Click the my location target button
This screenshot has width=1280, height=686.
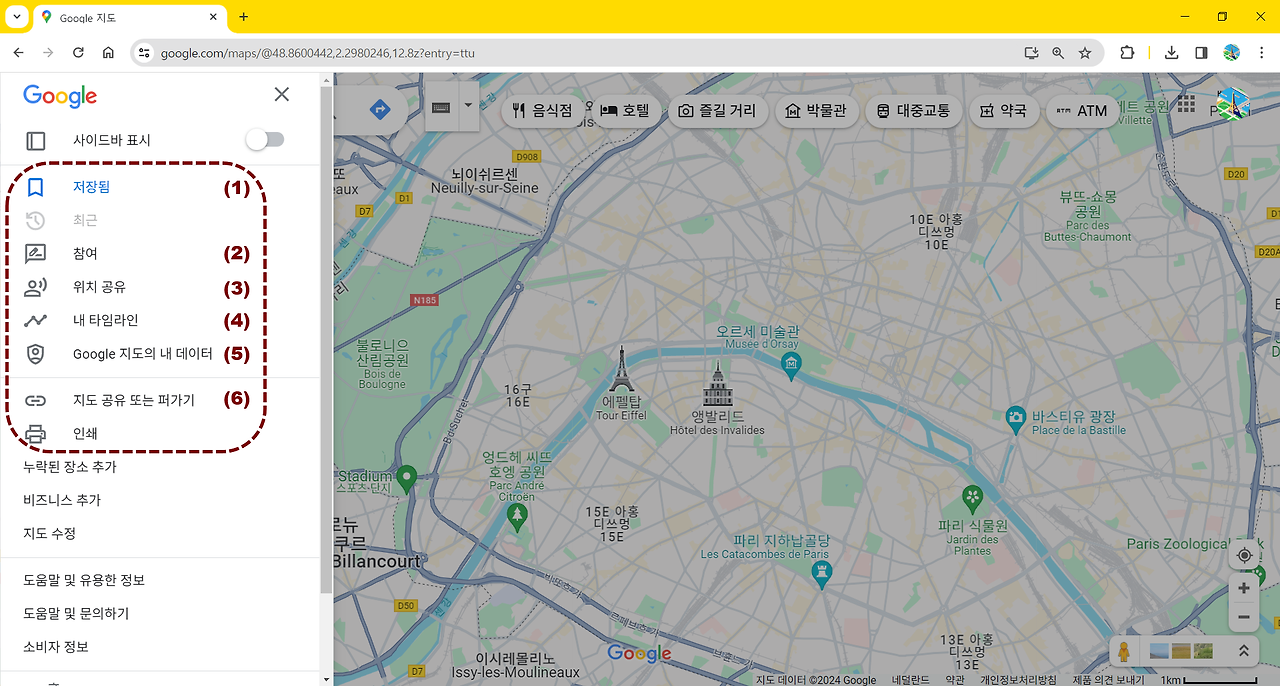tap(1244, 555)
